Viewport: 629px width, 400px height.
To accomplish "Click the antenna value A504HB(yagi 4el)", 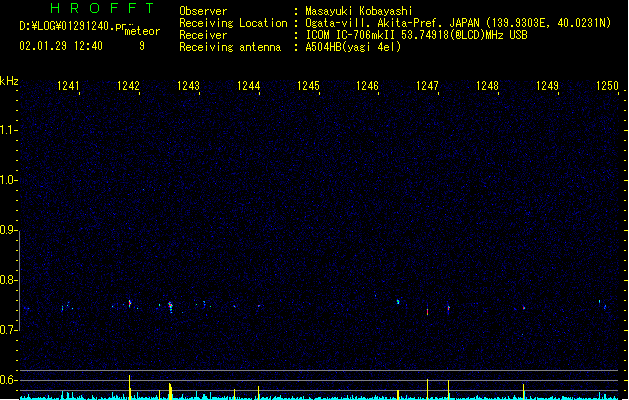I will click(x=353, y=47).
